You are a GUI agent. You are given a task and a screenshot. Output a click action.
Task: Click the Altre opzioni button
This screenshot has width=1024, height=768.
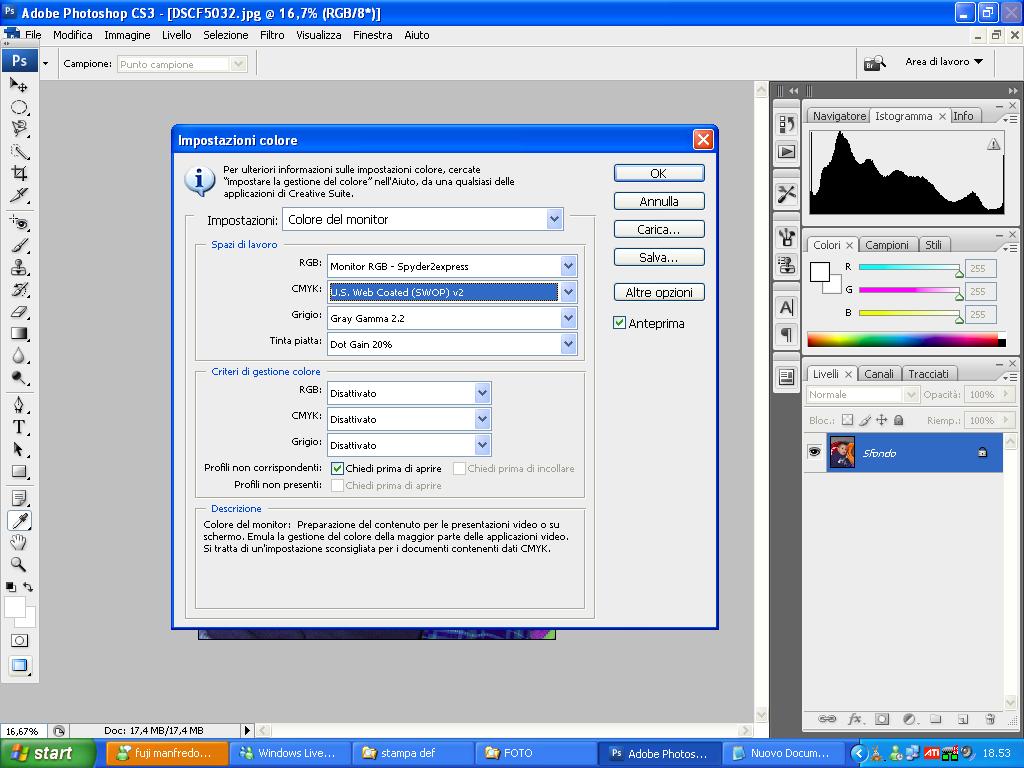point(659,292)
